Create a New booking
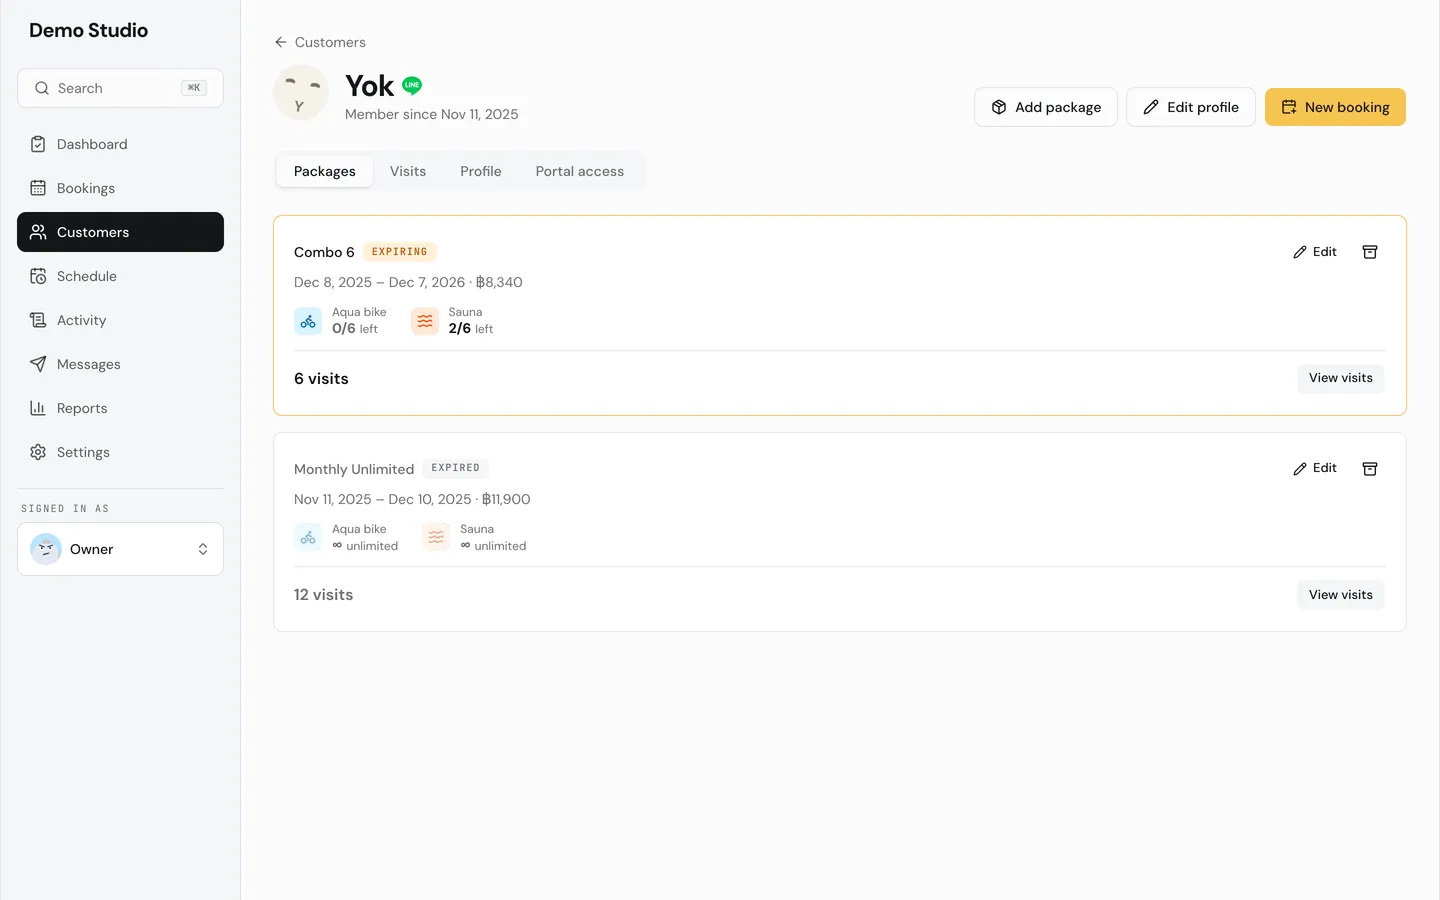 pos(1335,107)
